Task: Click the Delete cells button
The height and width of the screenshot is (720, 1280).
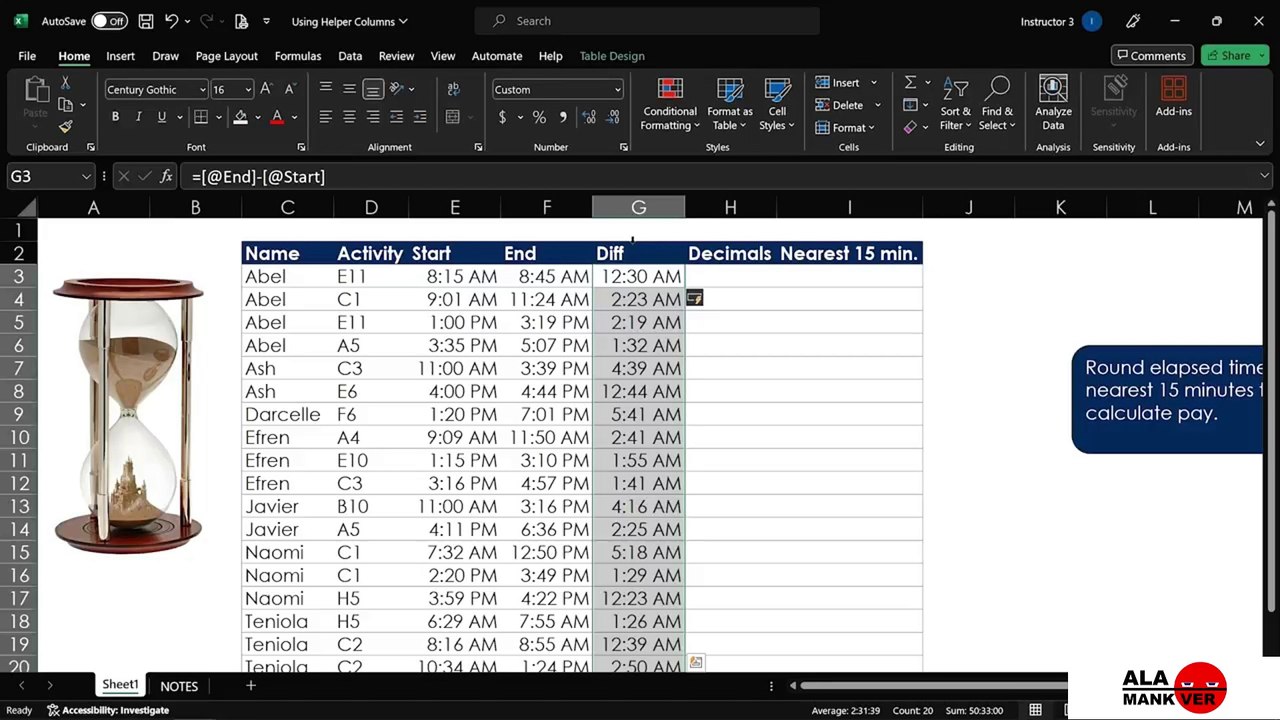Action: (x=839, y=105)
